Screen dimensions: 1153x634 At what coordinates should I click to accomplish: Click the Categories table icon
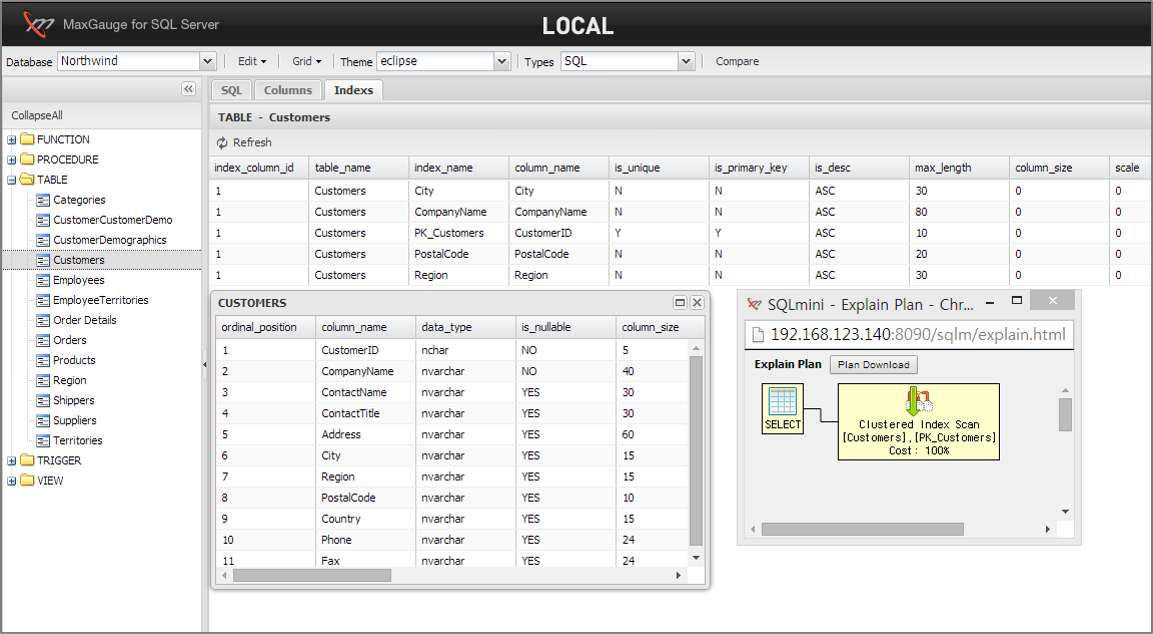point(43,200)
